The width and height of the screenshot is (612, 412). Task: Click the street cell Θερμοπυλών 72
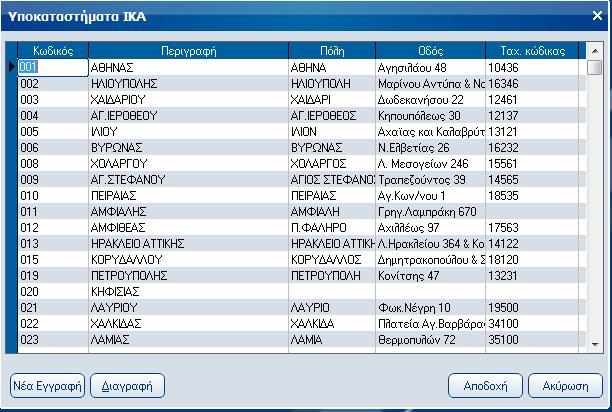(431, 339)
